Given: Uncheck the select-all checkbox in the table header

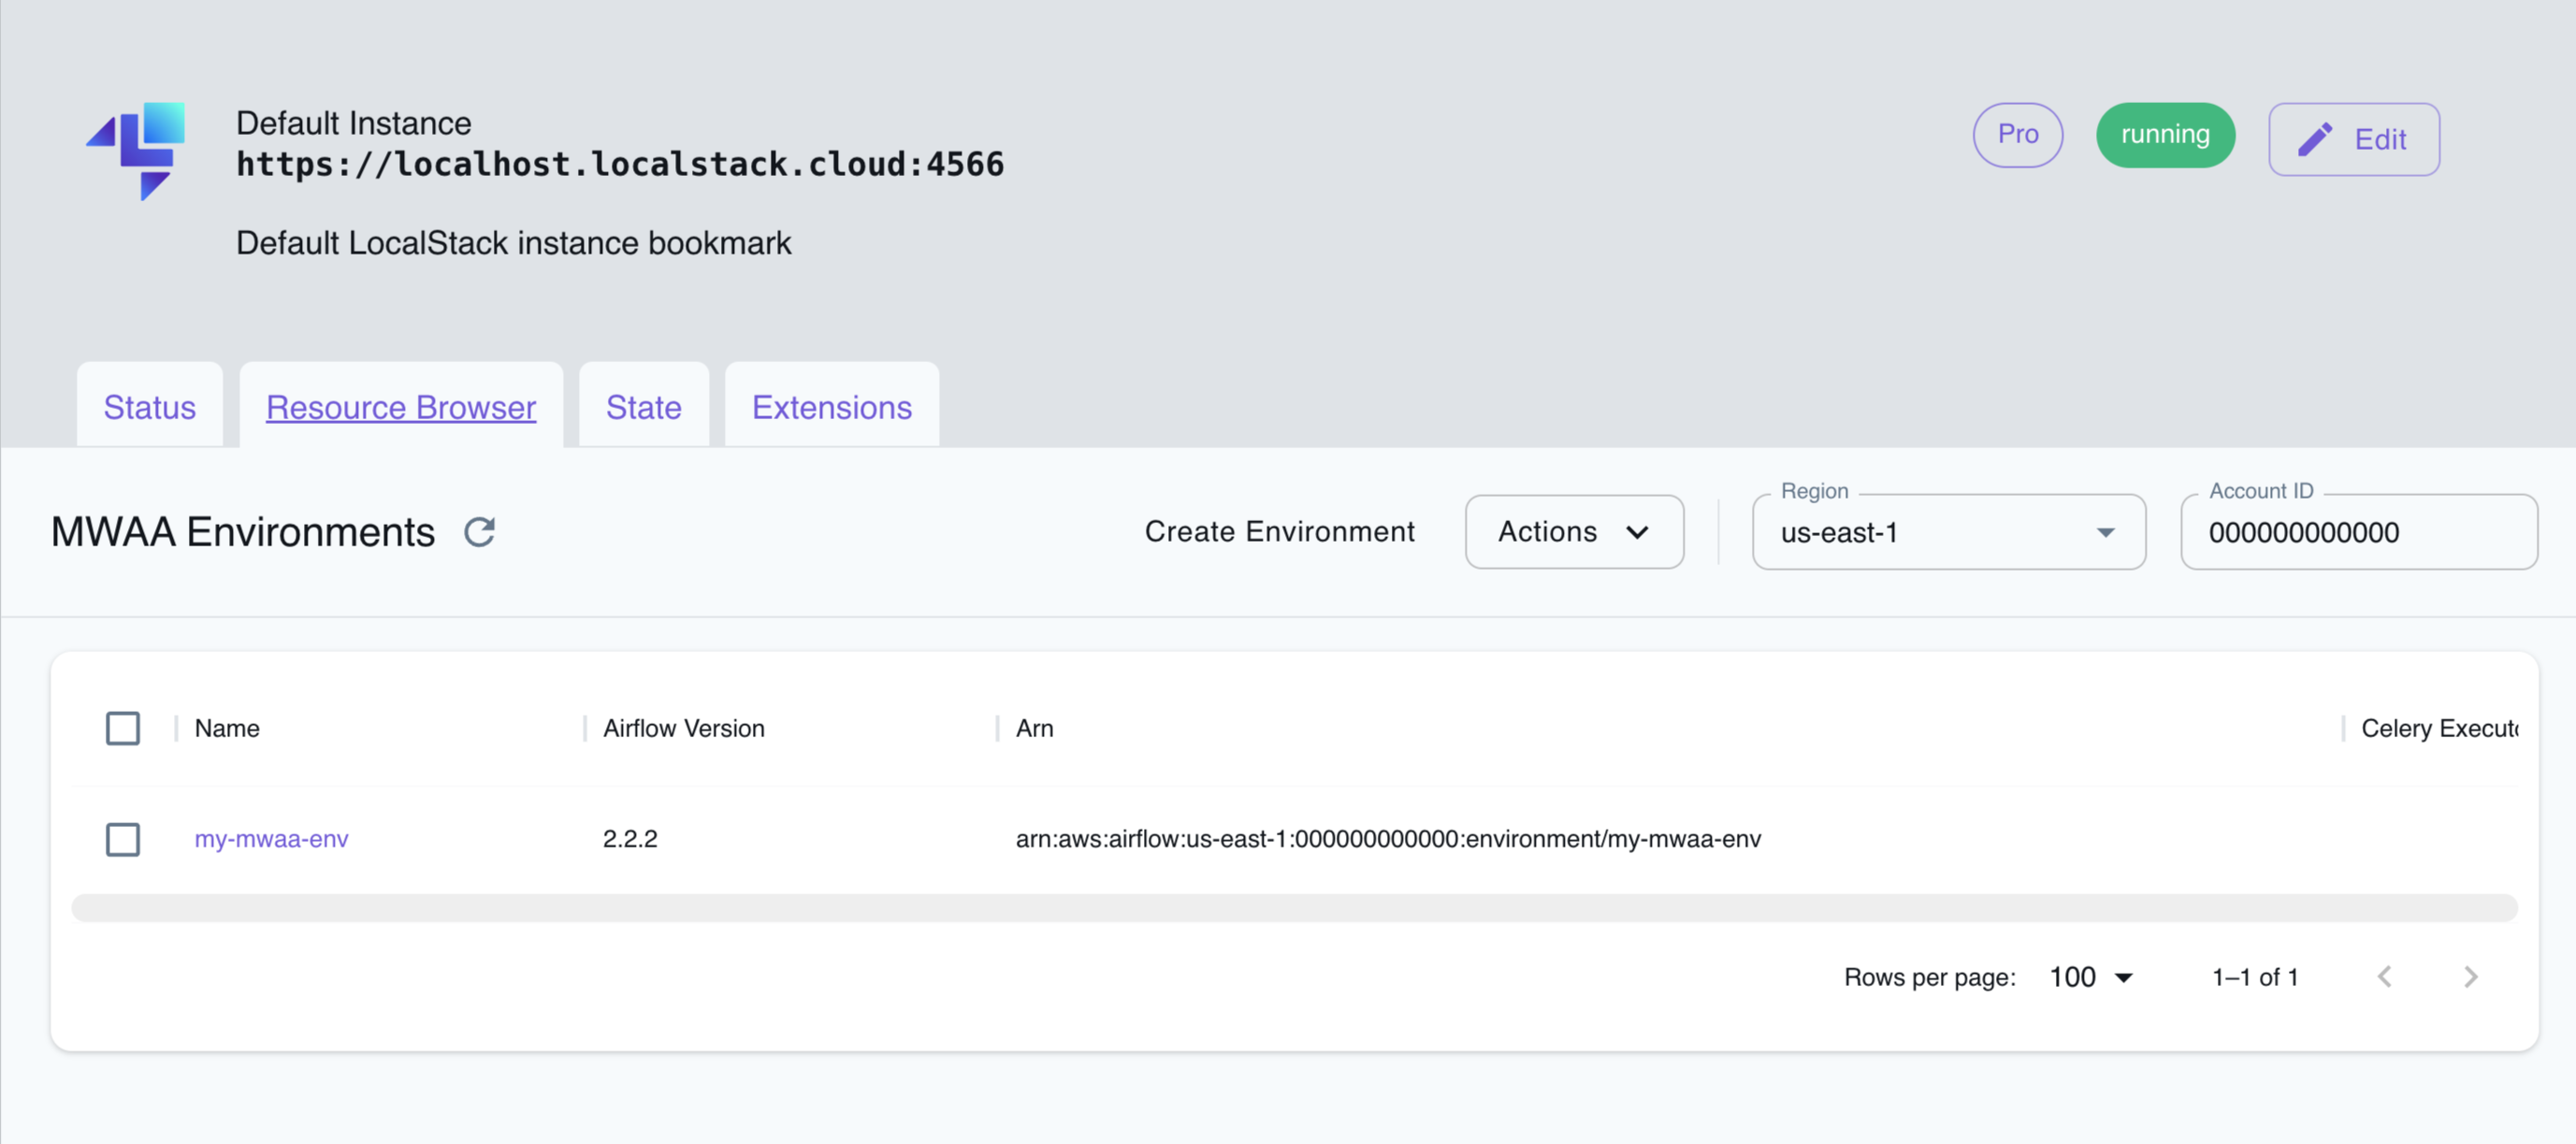Looking at the screenshot, I should coord(122,728).
